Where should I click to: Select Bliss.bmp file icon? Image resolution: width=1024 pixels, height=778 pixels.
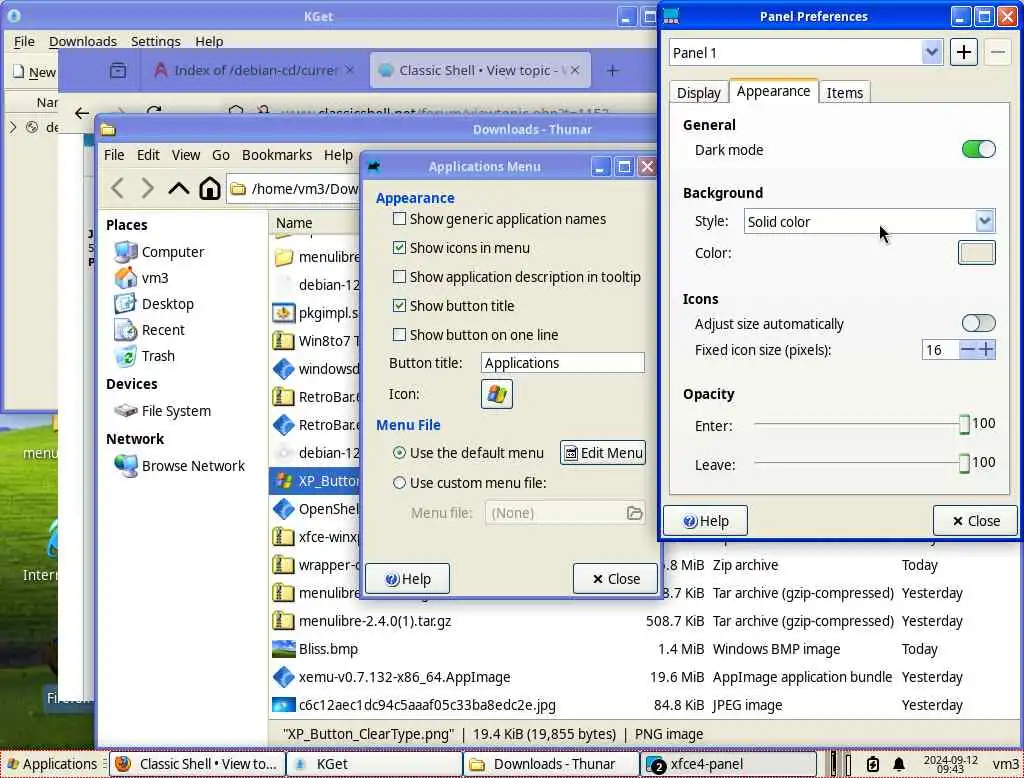coord(283,649)
